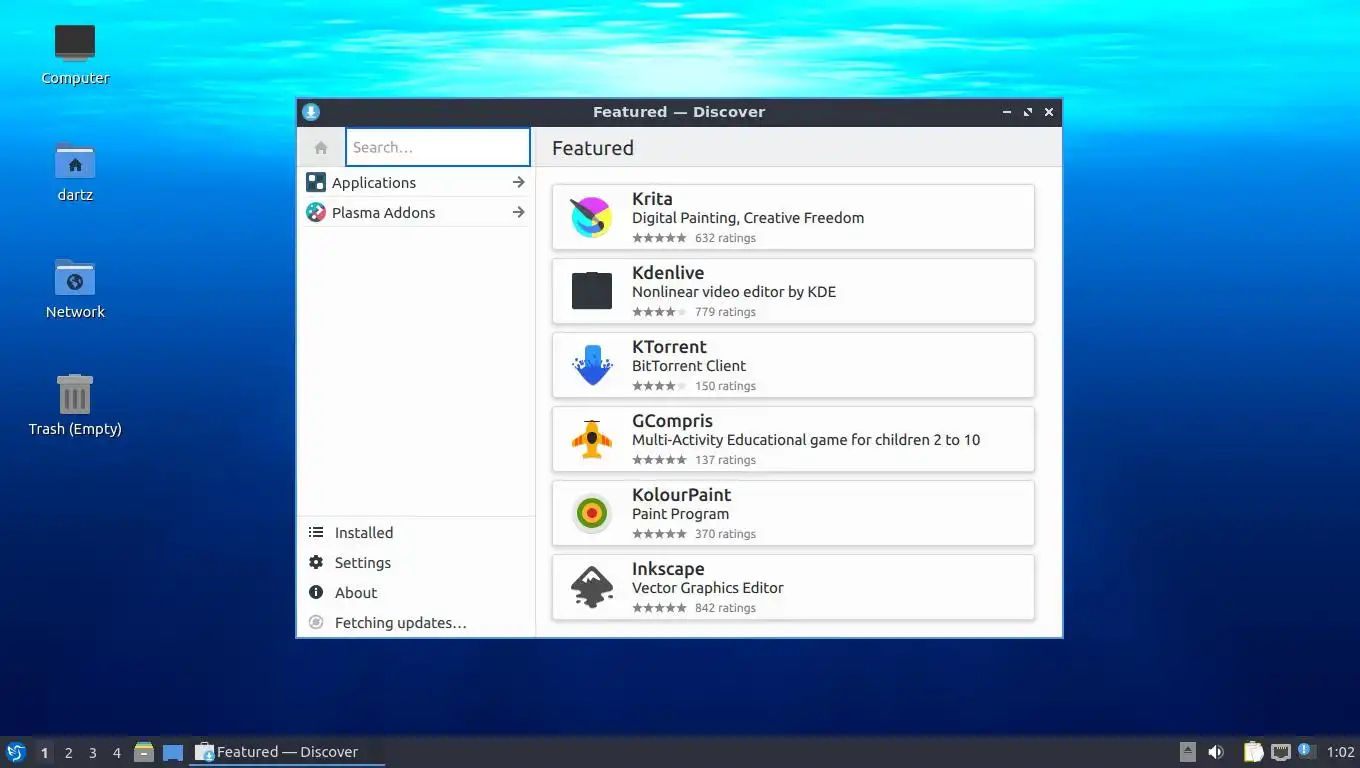Image resolution: width=1360 pixels, height=768 pixels.
Task: Click the KTorrent app icon
Action: pos(591,365)
